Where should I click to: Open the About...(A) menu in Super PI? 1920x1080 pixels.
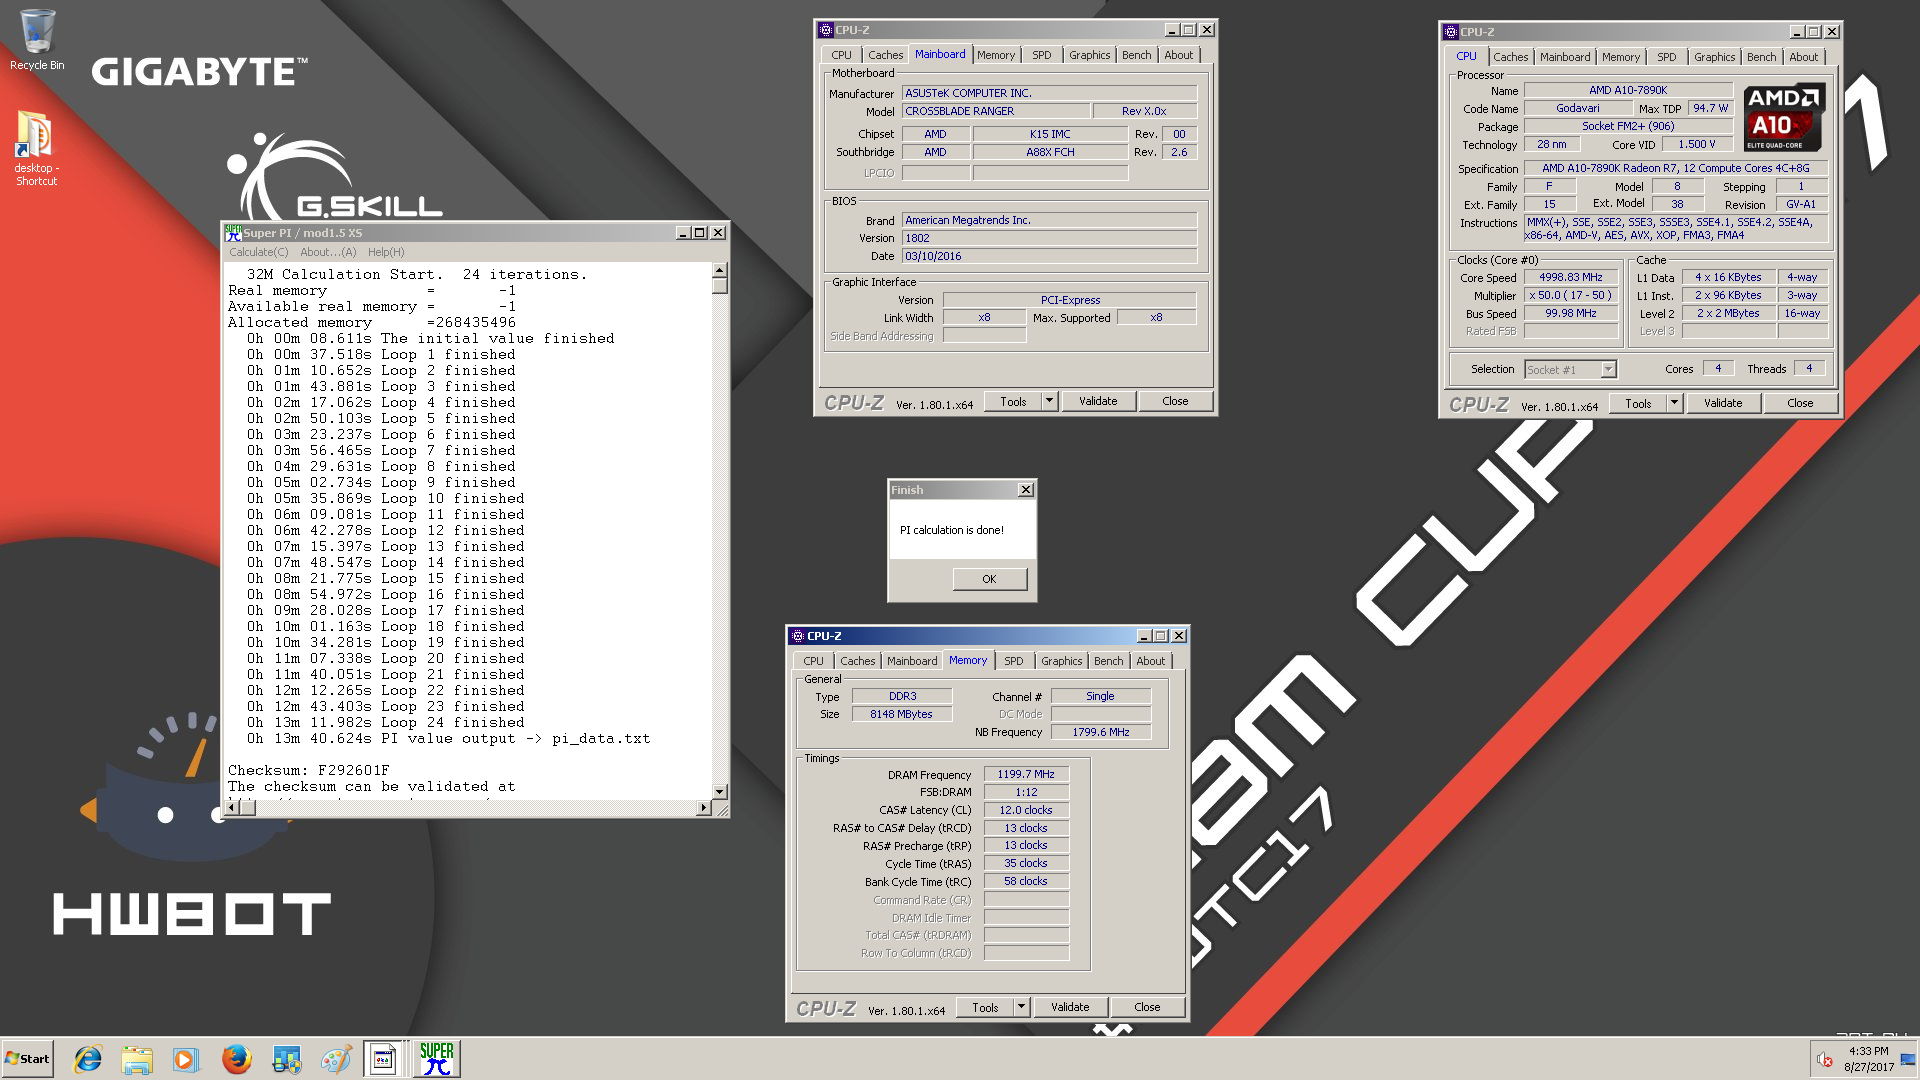point(328,252)
